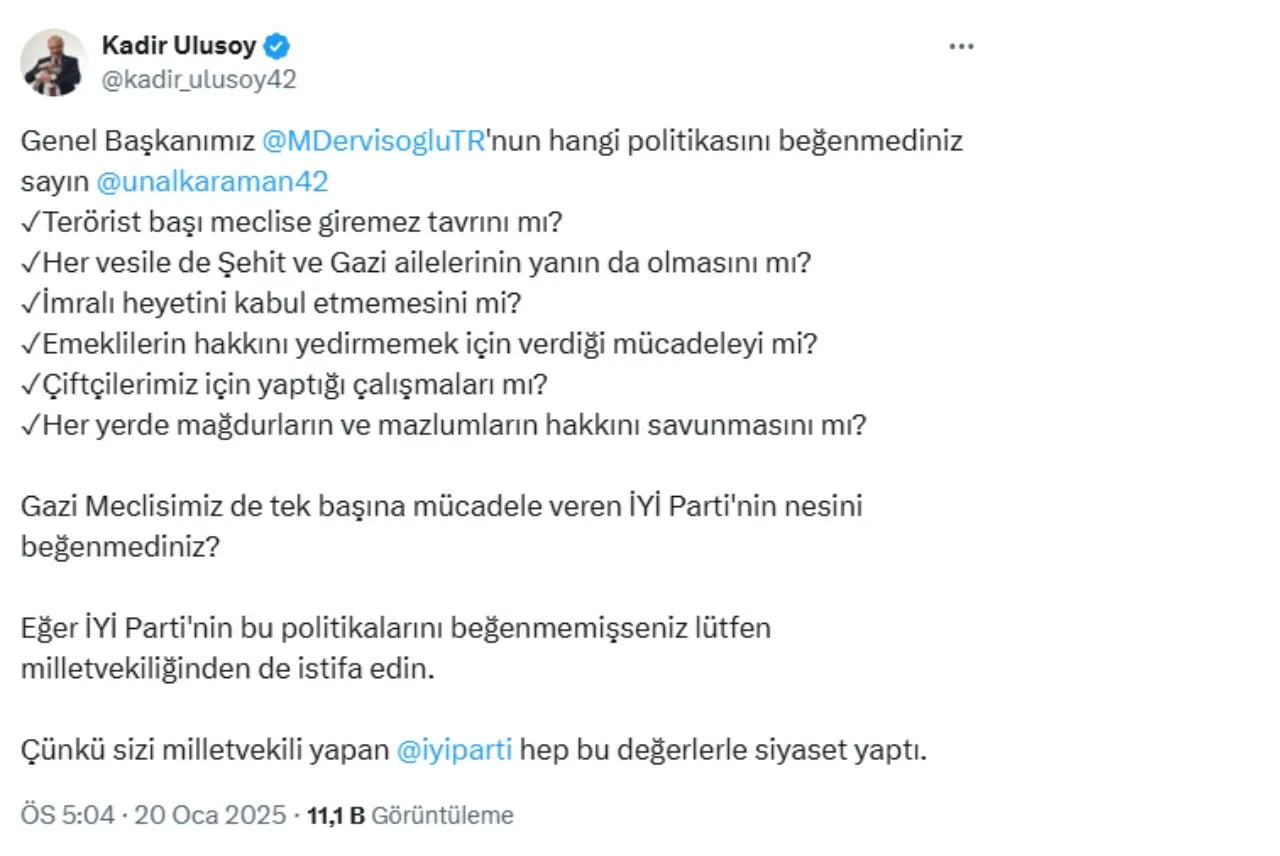Open the Kadir Ulusoy display name link

coord(179,45)
